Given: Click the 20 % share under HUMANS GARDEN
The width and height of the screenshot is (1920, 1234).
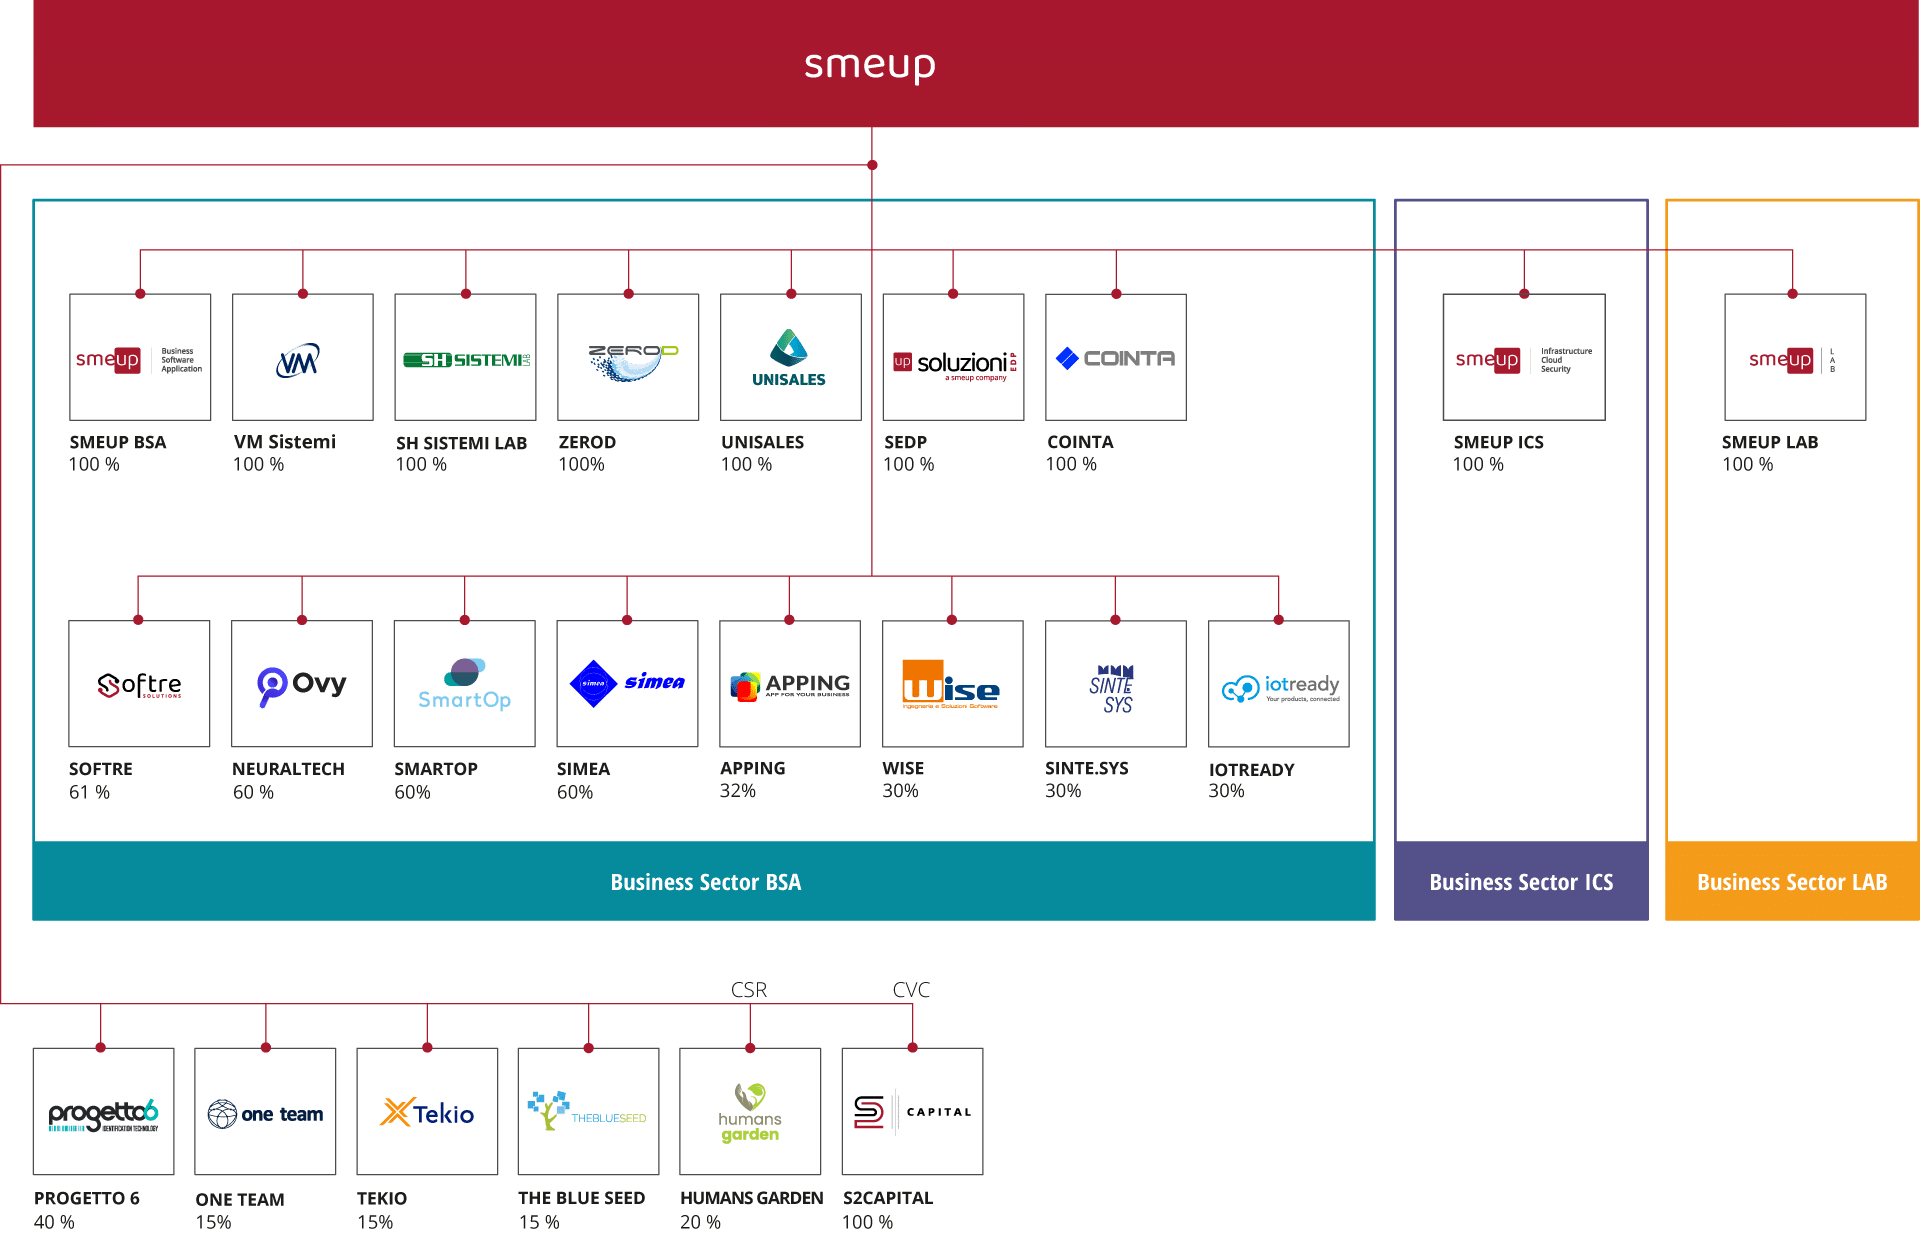Looking at the screenshot, I should click(700, 1222).
